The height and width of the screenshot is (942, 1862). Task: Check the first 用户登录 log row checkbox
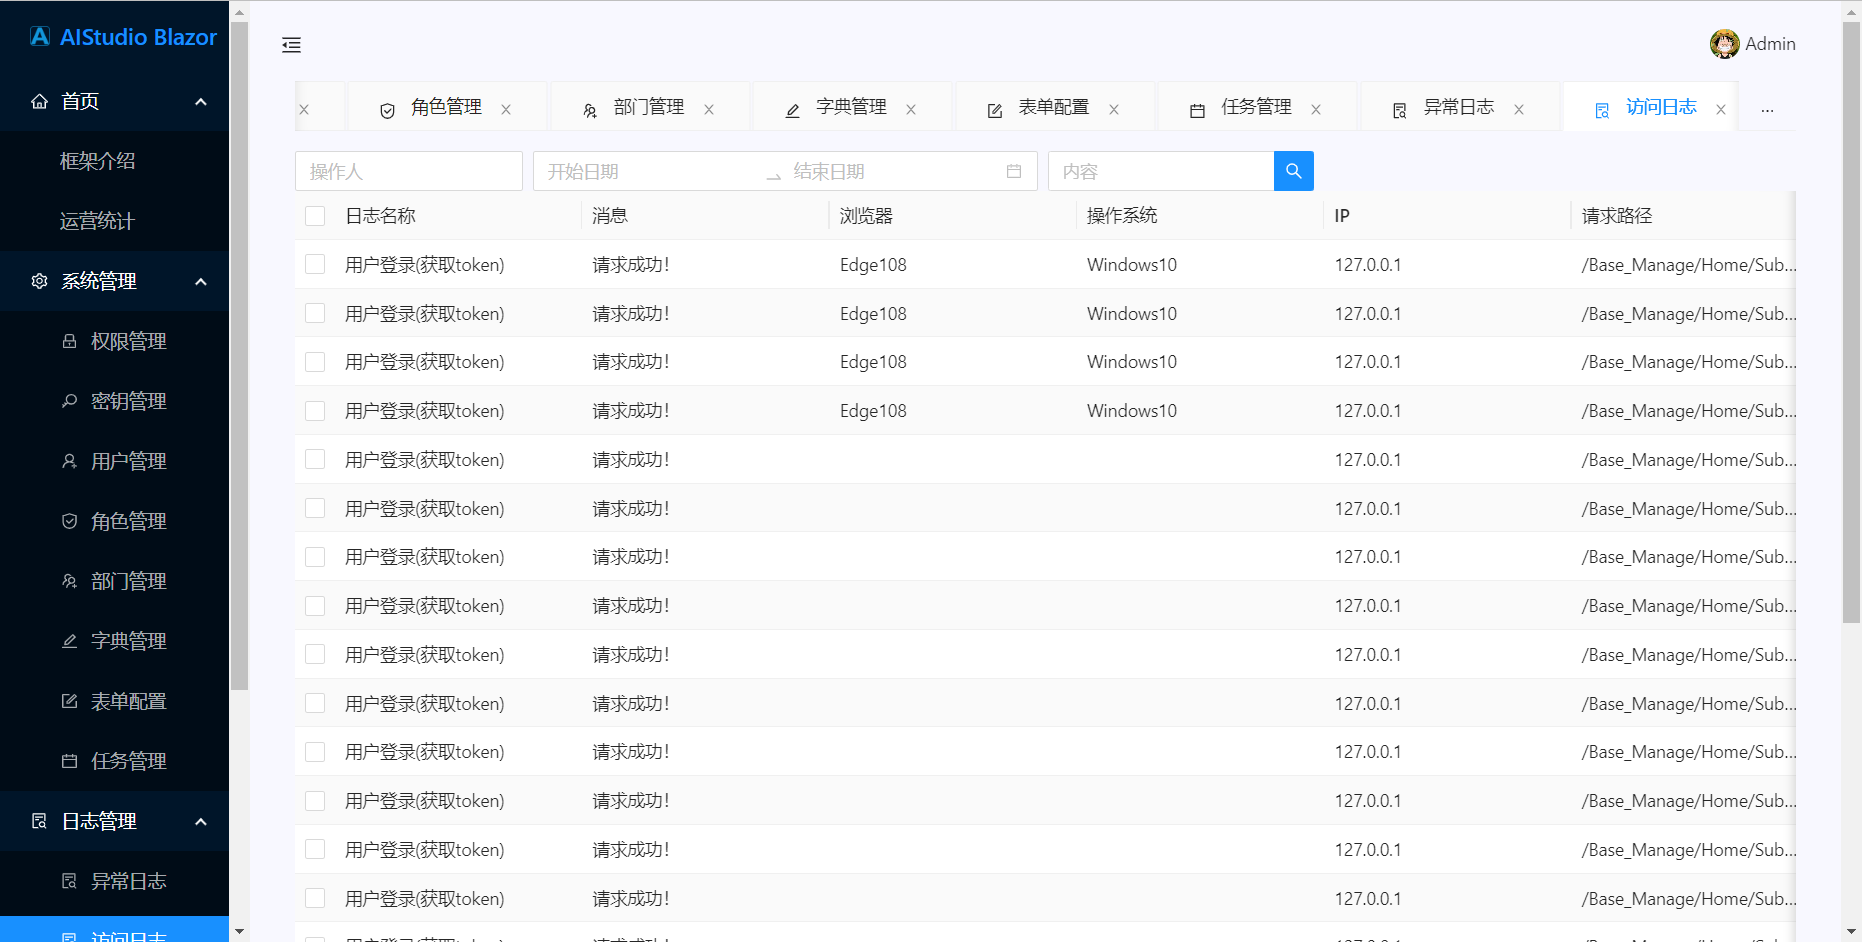pos(315,264)
